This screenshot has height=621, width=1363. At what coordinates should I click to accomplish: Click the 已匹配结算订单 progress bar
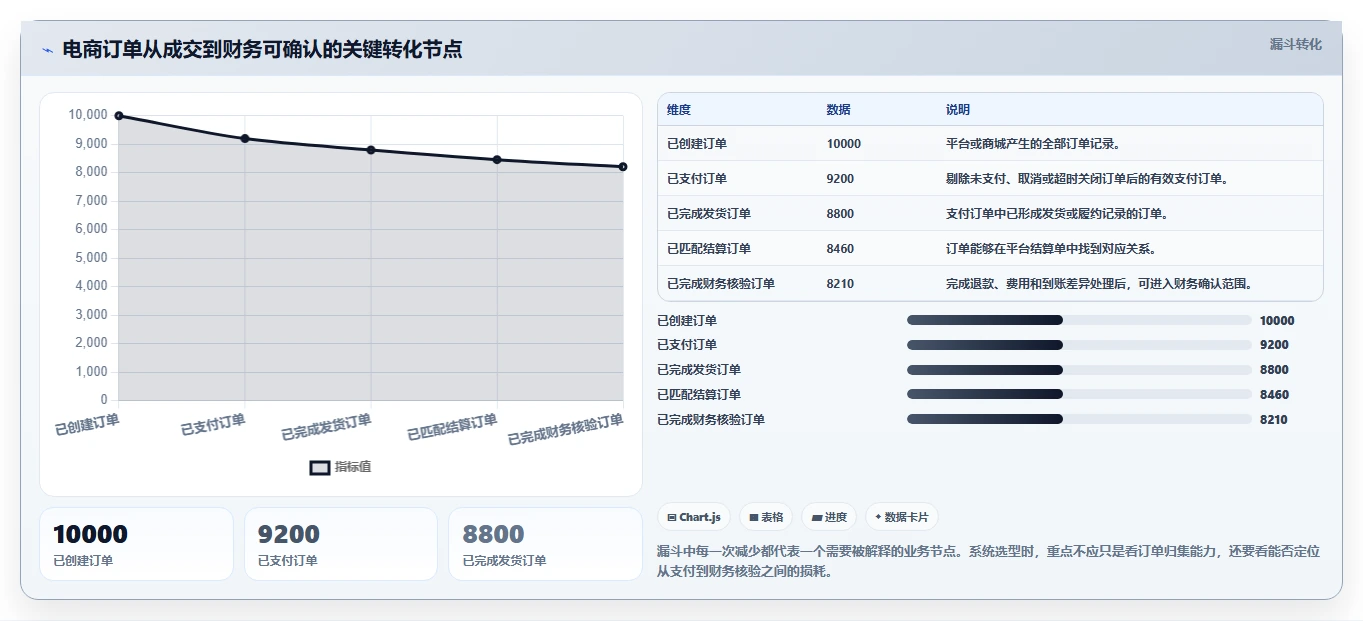pyautogui.click(x=1079, y=395)
